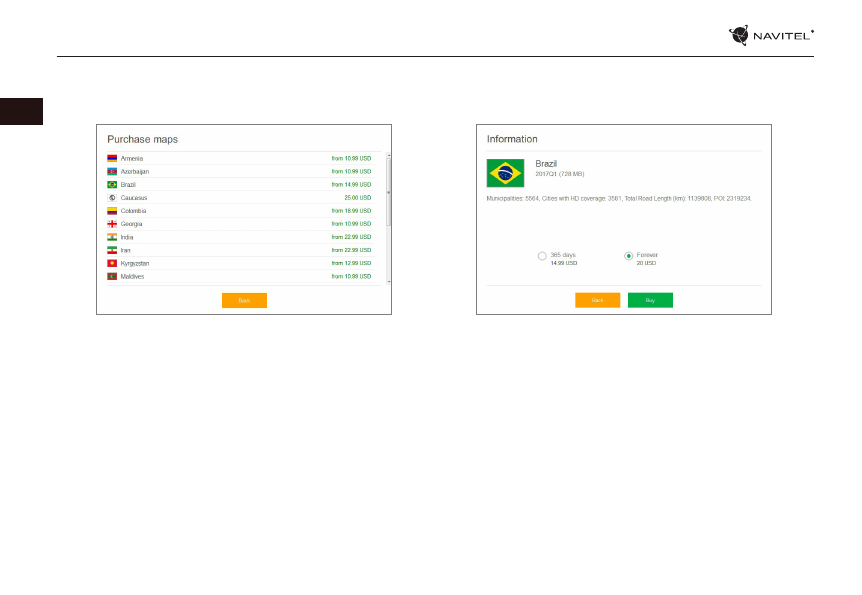Screen dimensions: 862x595
Task: Go Back from the Information dialog
Action: 597,300
